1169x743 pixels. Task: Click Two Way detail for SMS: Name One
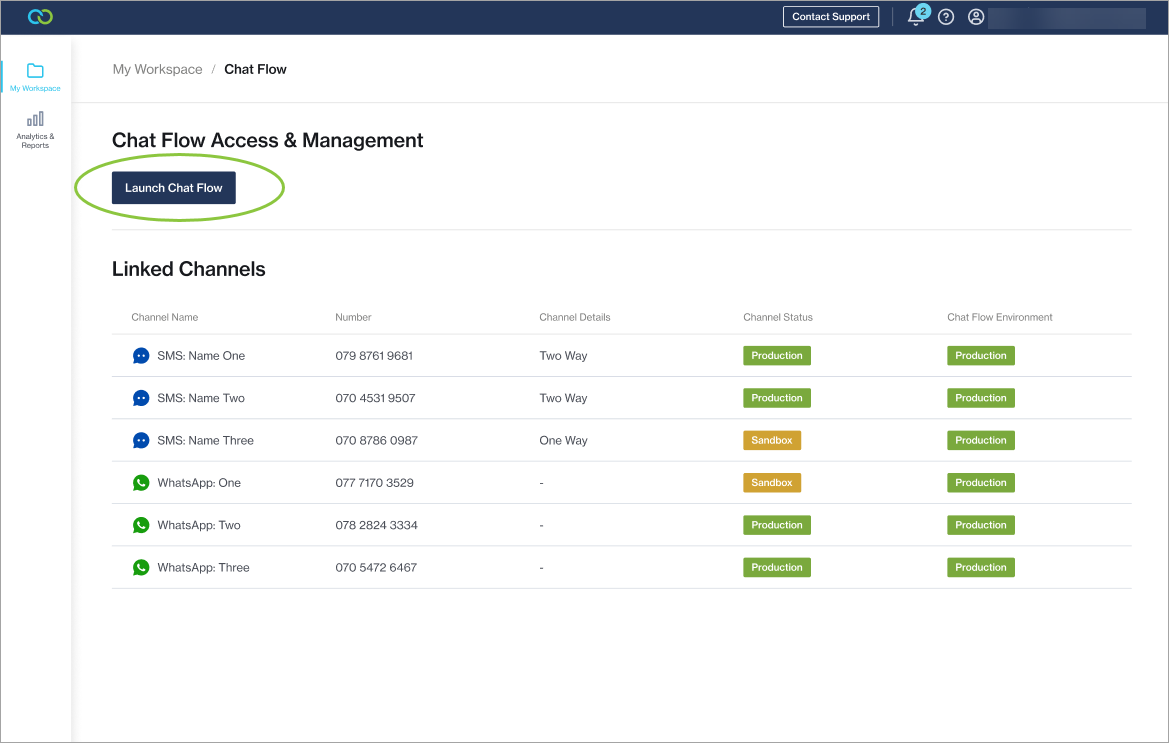(564, 356)
